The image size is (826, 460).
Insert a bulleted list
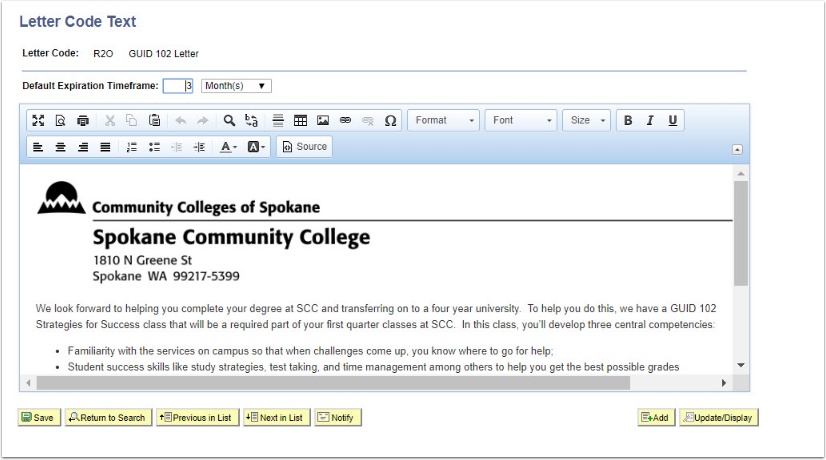click(x=154, y=147)
